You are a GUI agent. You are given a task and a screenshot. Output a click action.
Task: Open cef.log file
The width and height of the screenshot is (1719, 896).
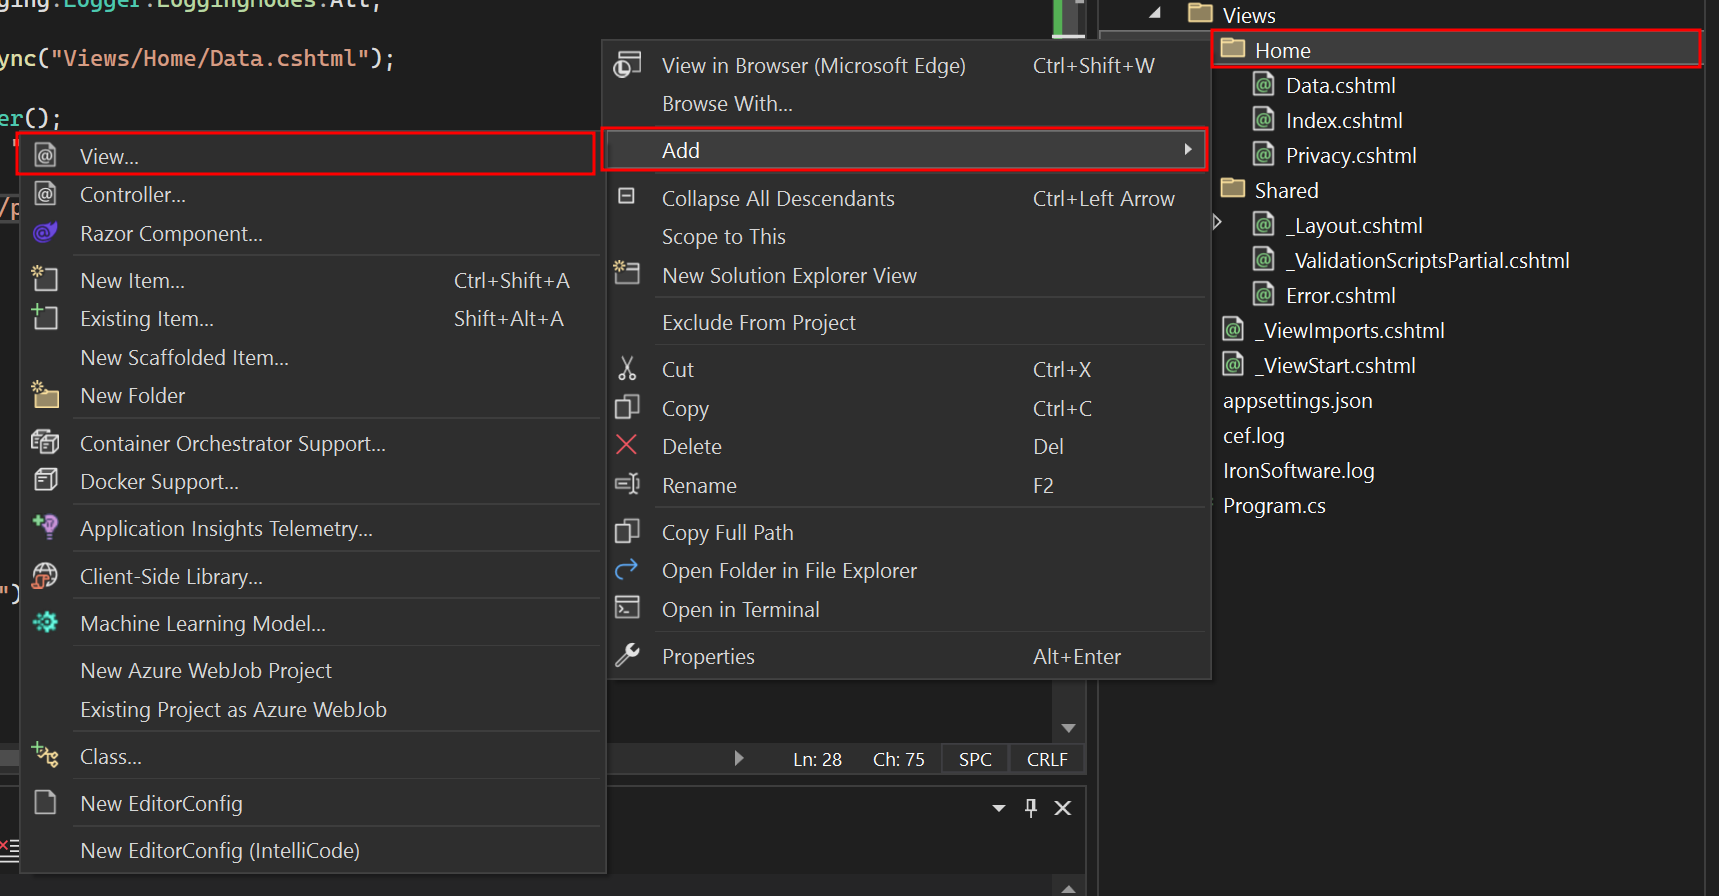point(1254,436)
